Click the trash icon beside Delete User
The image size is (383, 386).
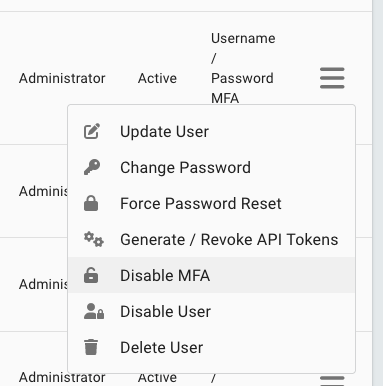[91, 347]
